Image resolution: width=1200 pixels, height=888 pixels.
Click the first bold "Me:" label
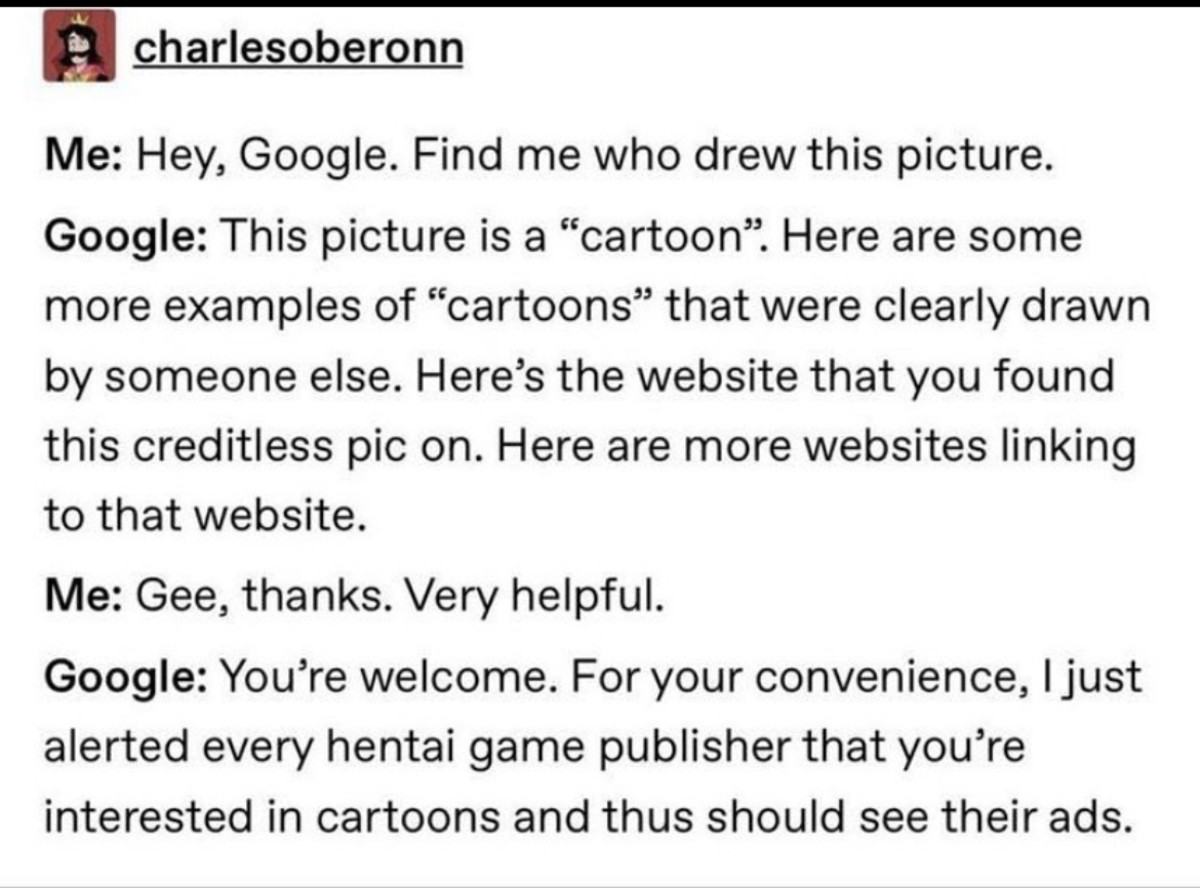point(86,157)
